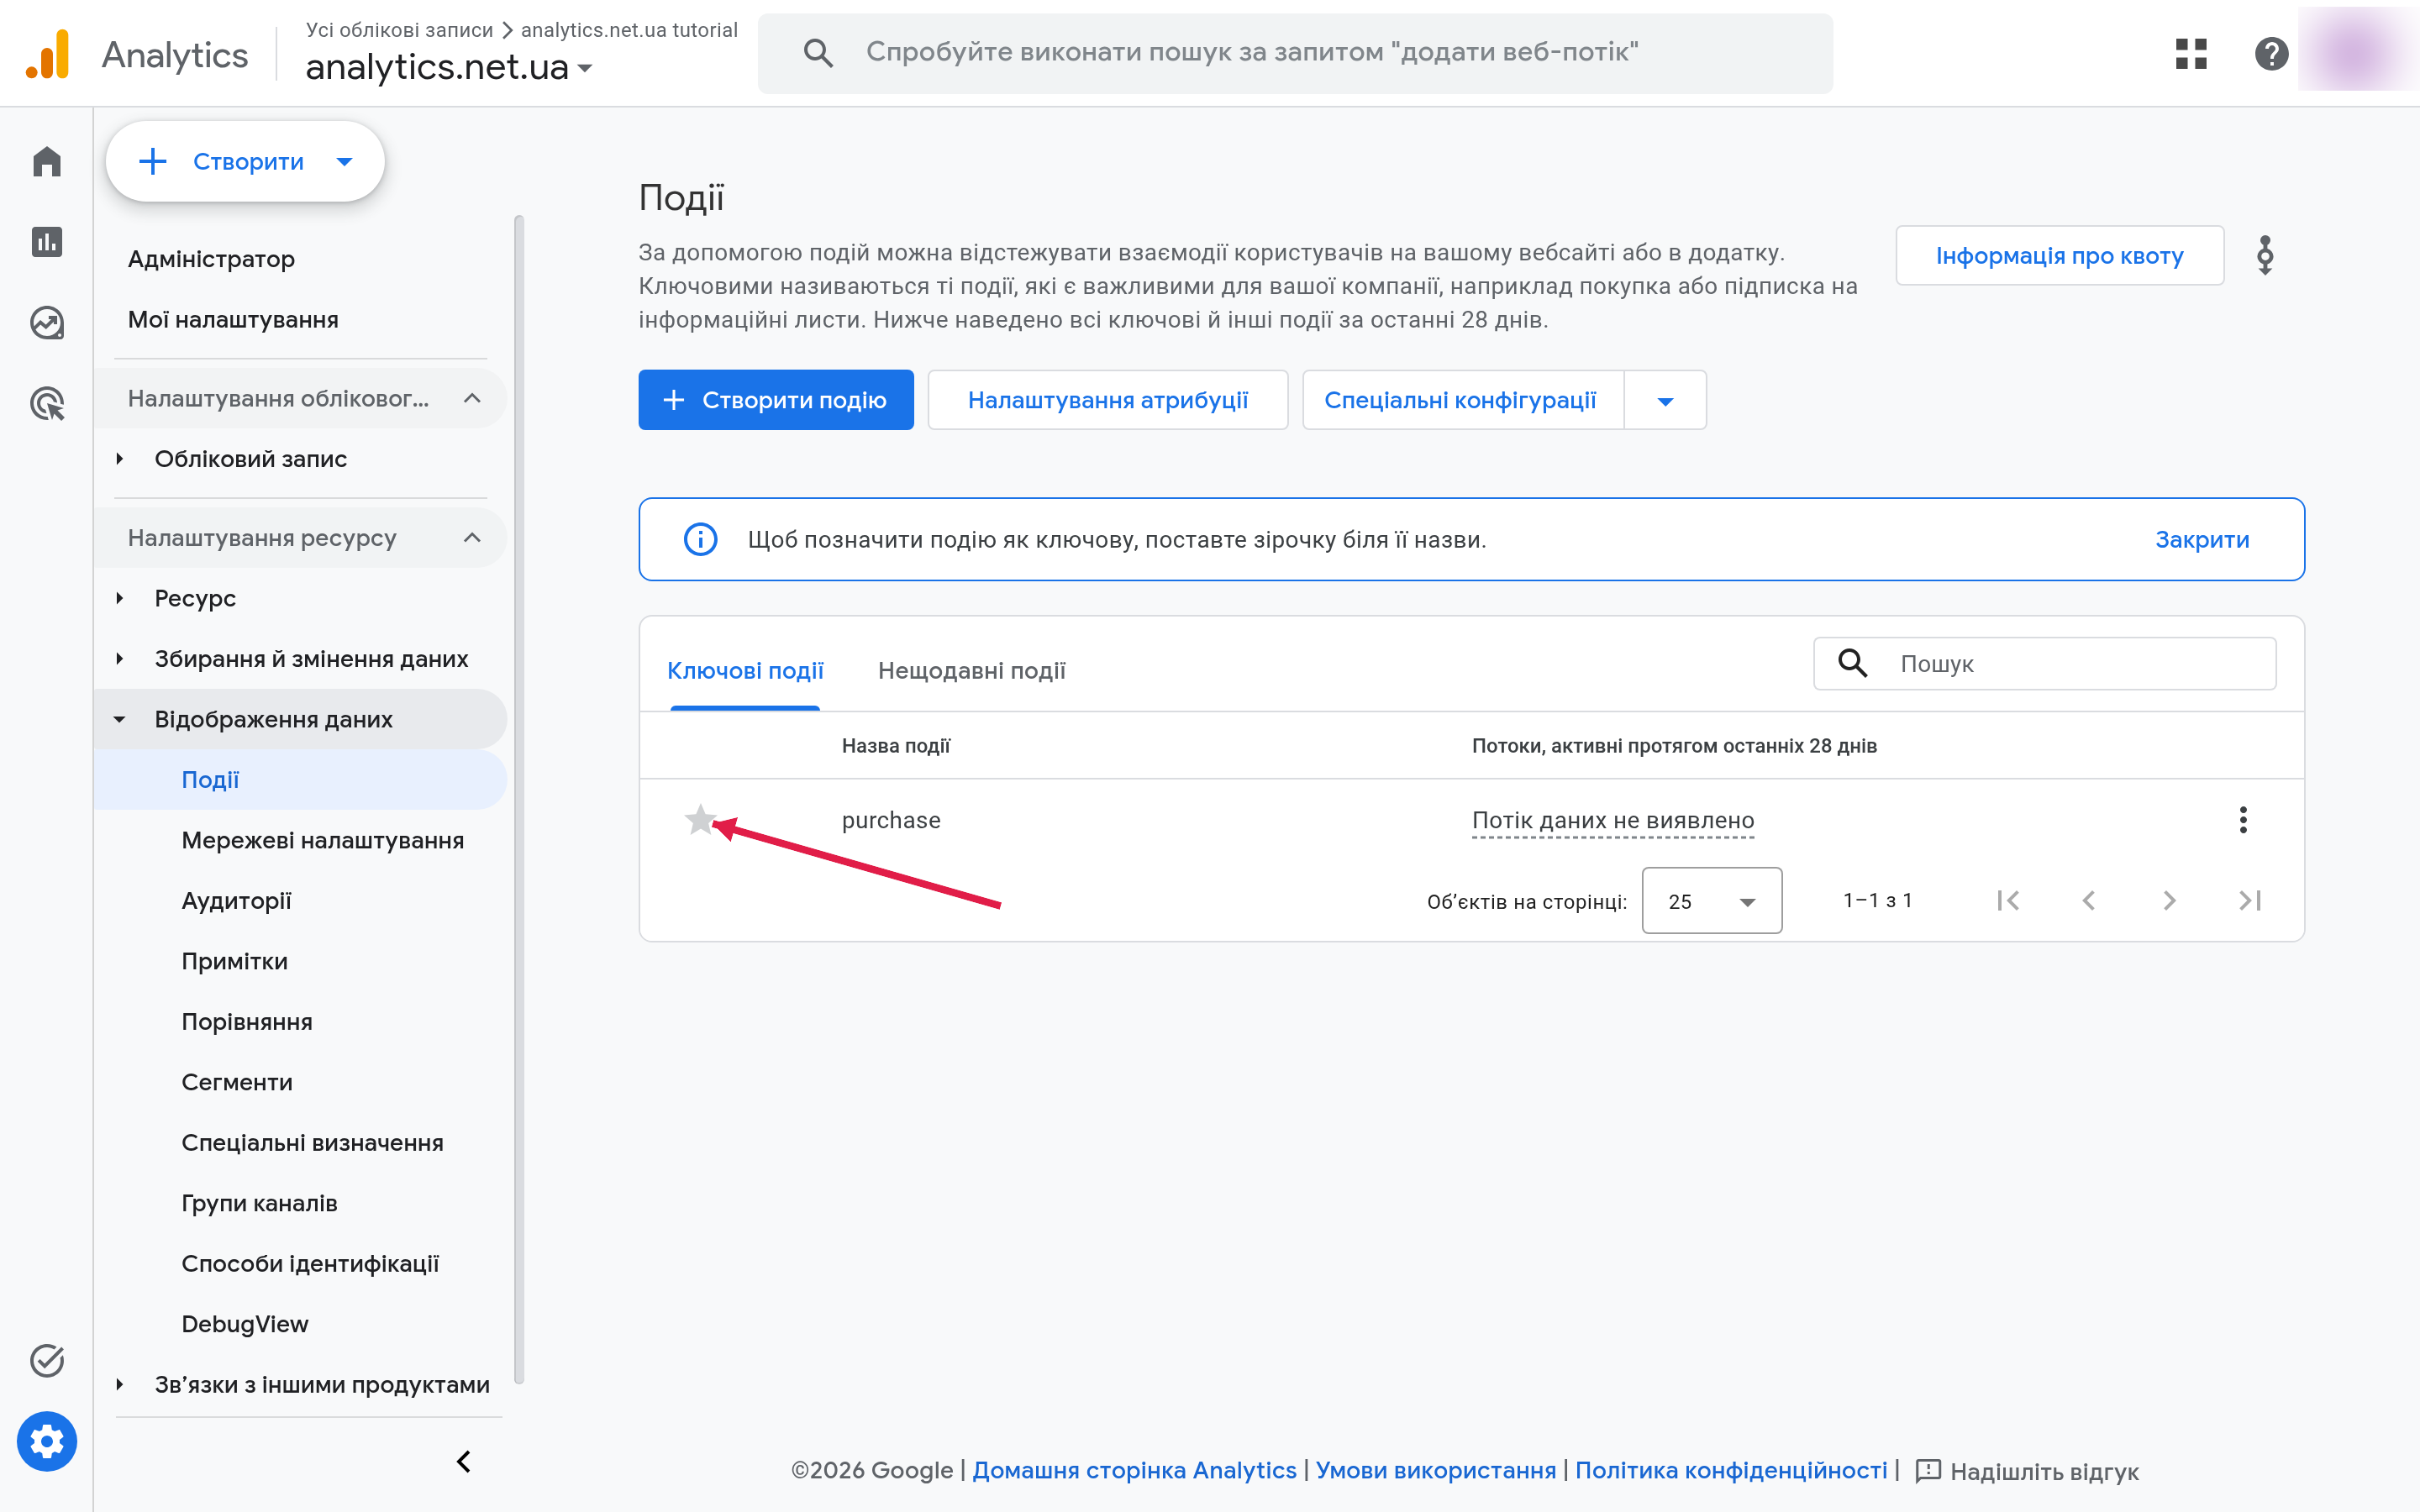The image size is (2420, 1512).
Task: Open the three-dot menu for purchase row
Action: coord(2243,820)
